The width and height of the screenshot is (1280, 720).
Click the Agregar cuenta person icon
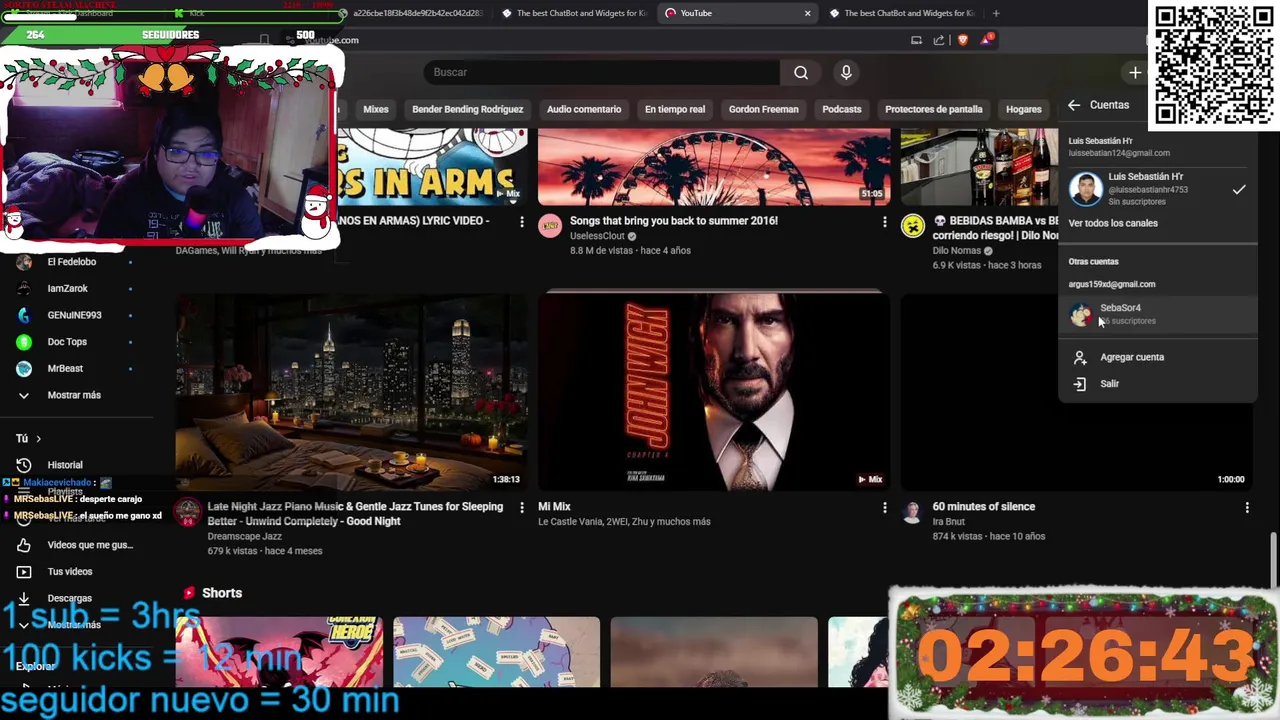click(x=1080, y=357)
